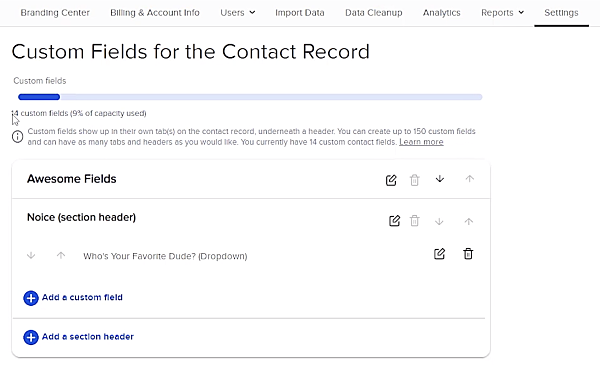600x365 pixels.
Task: Click Custom Fields for the Contact Record heading
Action: pyautogui.click(x=191, y=52)
